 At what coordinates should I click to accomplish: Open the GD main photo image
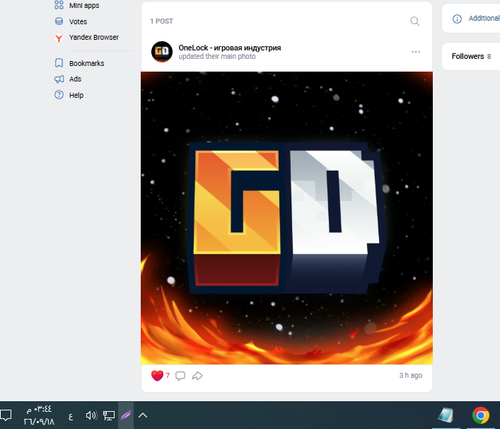(287, 218)
